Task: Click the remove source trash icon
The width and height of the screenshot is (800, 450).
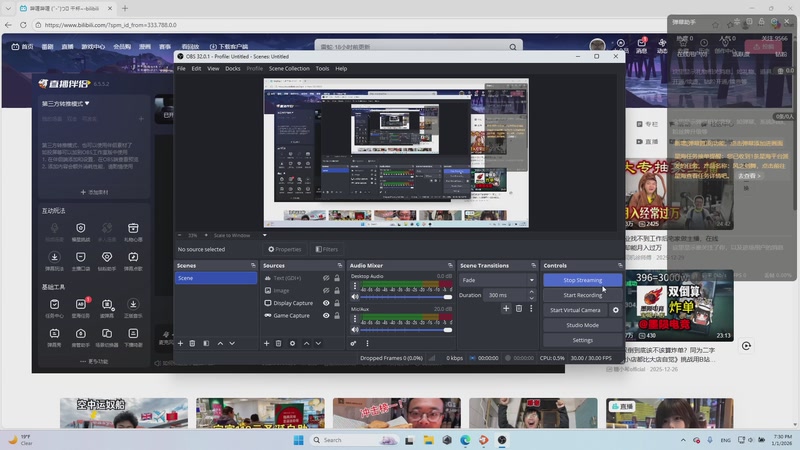Action: click(278, 343)
